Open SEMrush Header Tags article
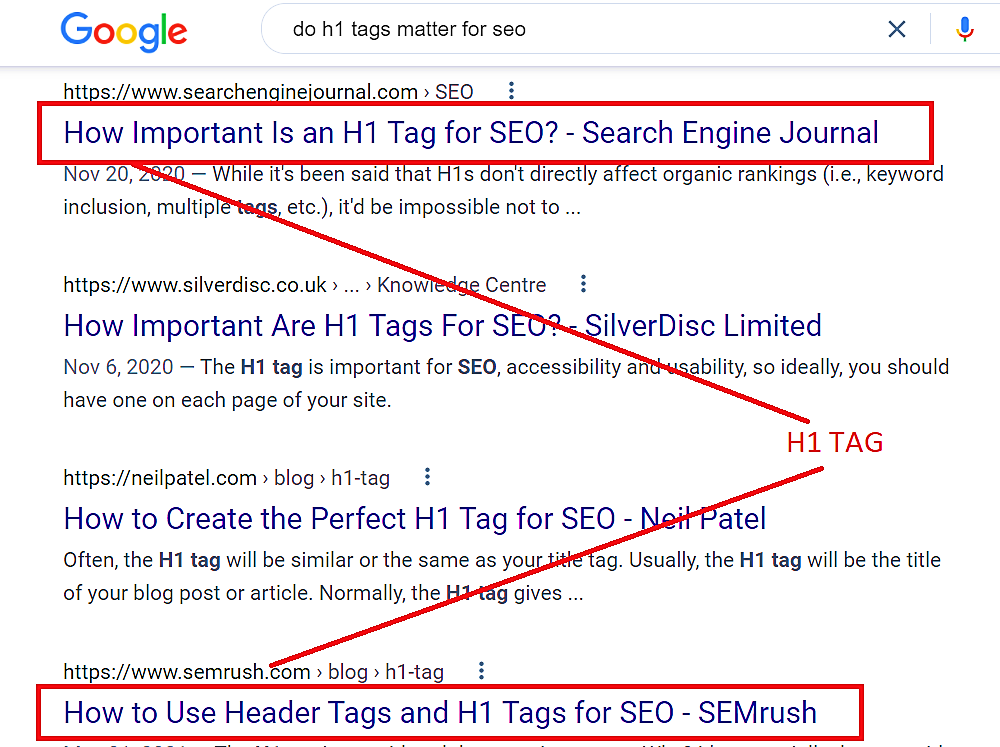Image resolution: width=1000 pixels, height=747 pixels. (x=440, y=713)
